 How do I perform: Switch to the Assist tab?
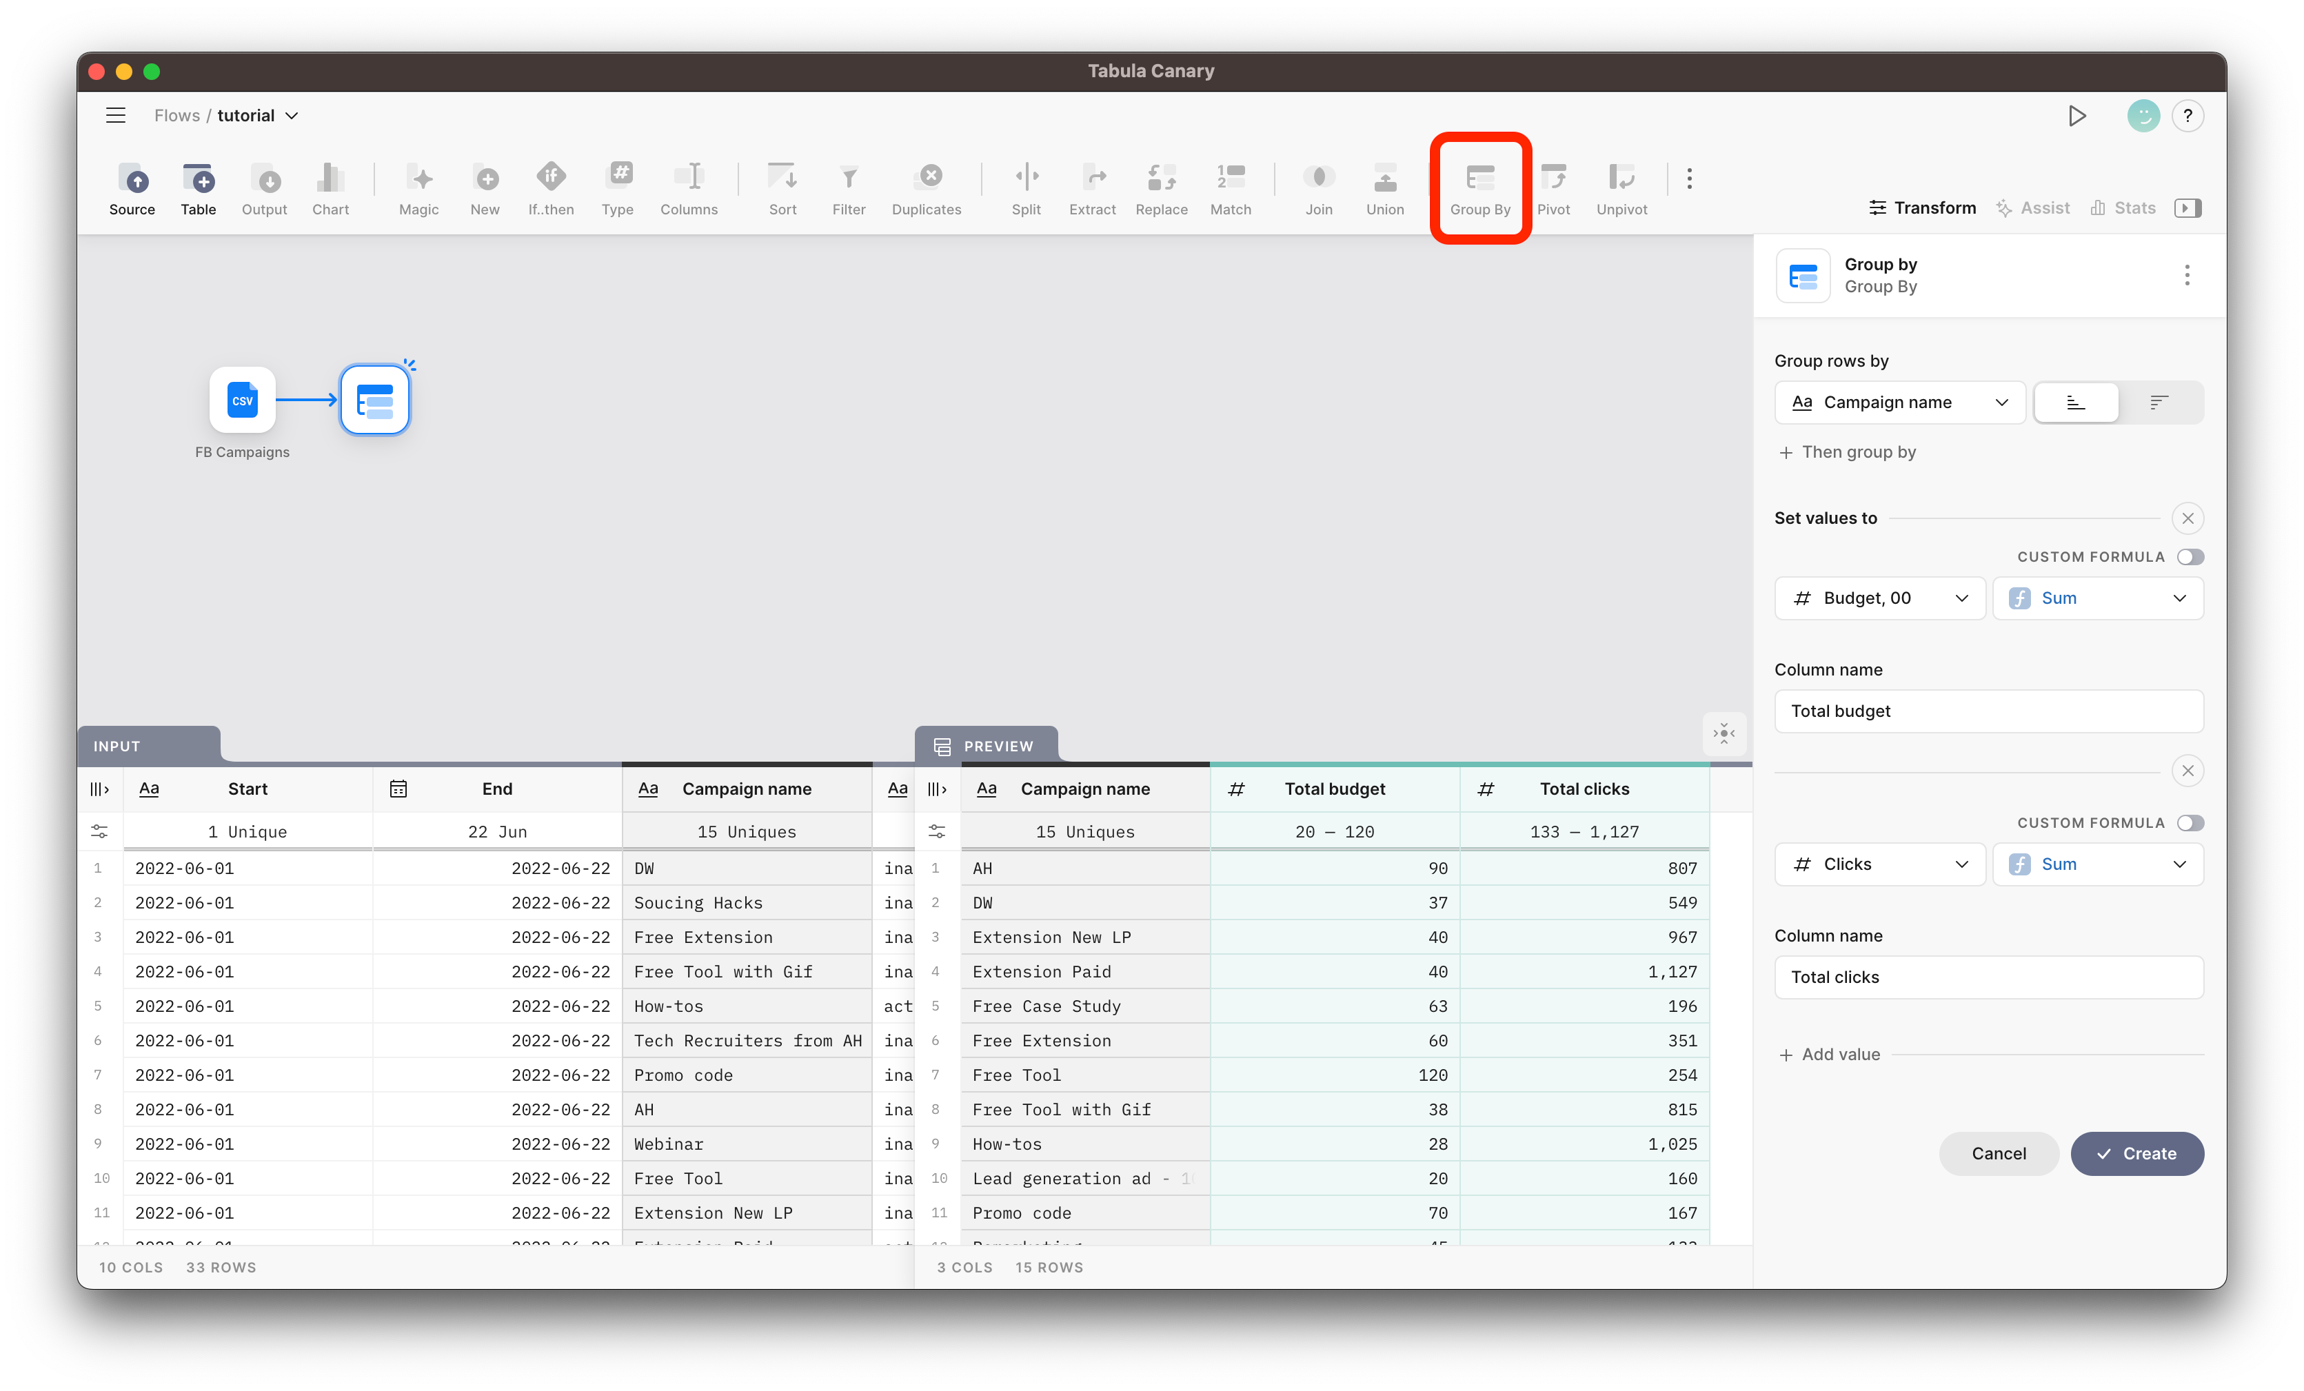2033,208
